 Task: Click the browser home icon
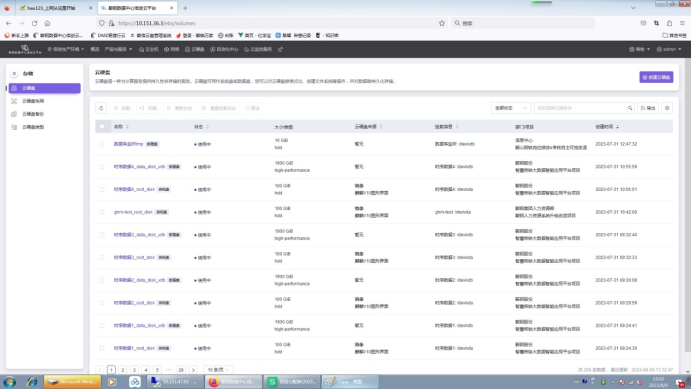pos(47,23)
